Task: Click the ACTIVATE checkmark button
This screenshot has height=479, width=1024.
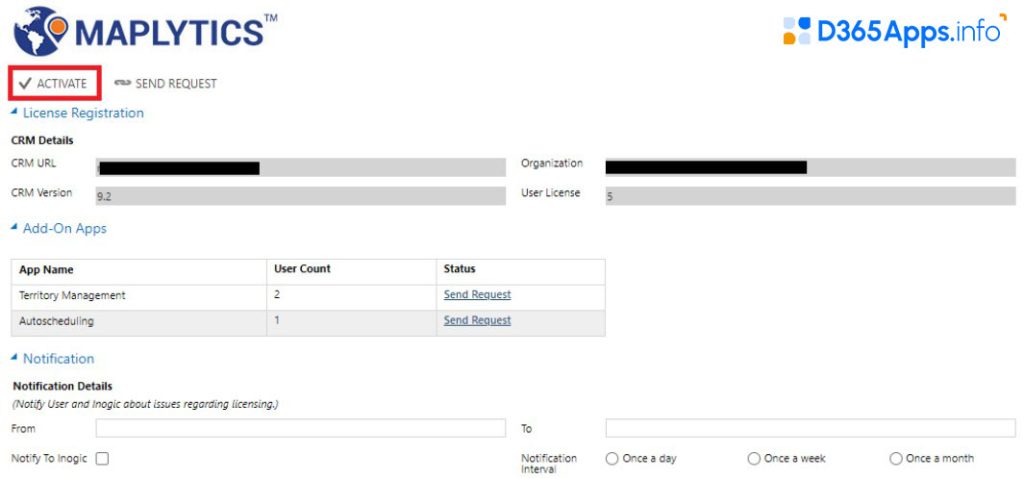Action: tap(54, 84)
